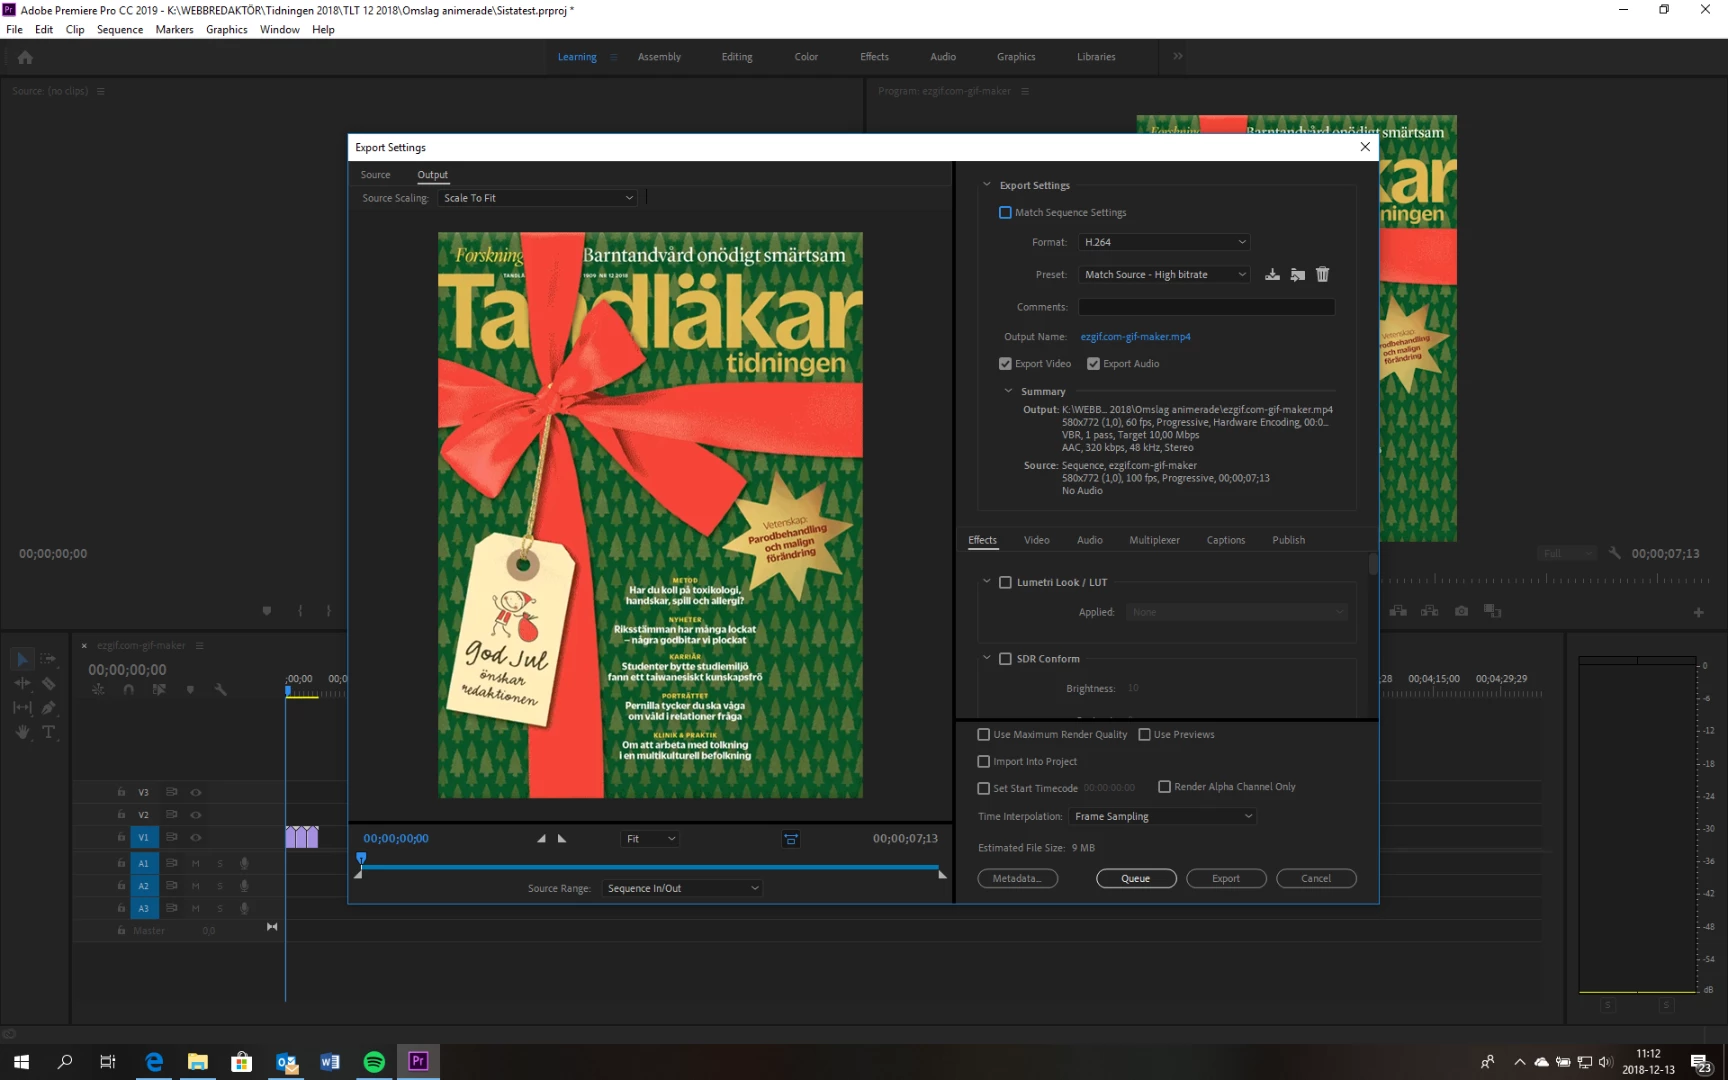Open File Explorer from the taskbar

point(198,1062)
